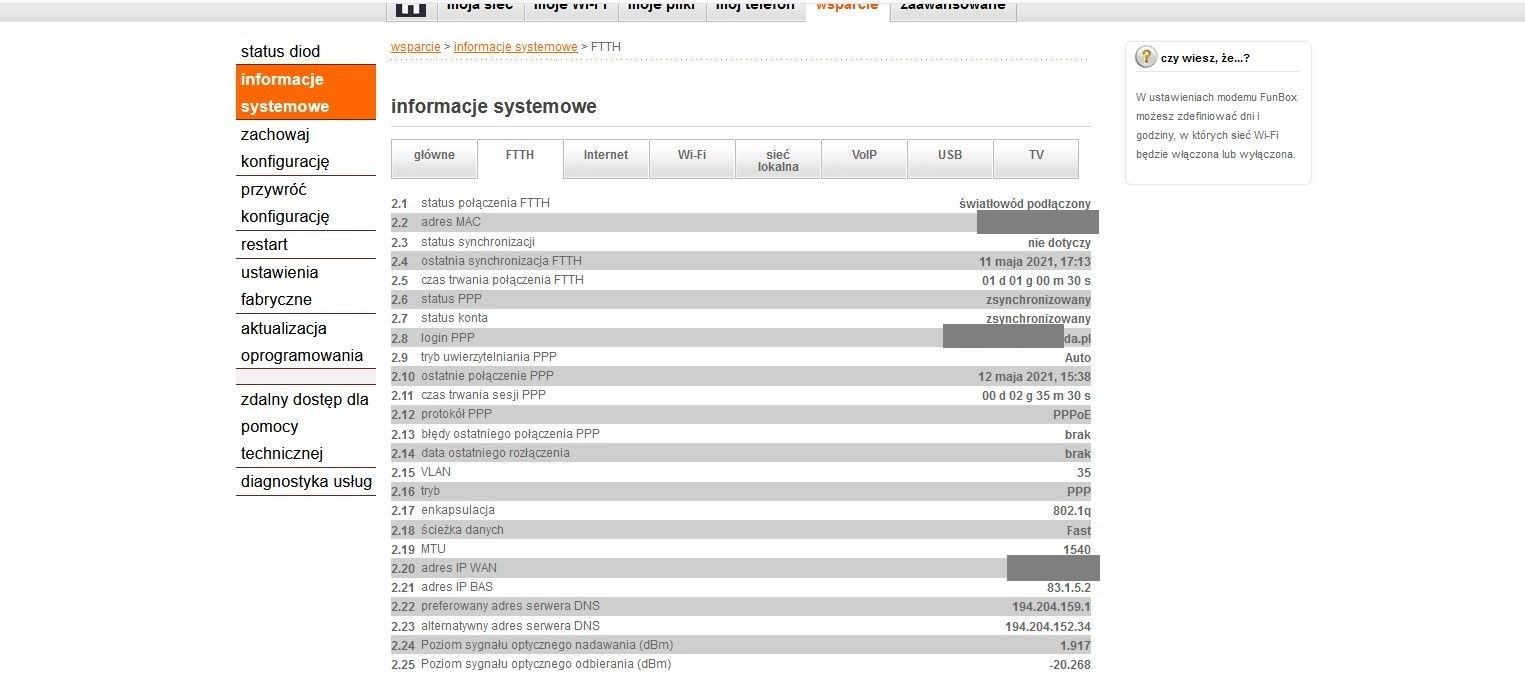Screen dimensions: 1525x681
Task: Open the zaawansowane menu
Action: 951,5
